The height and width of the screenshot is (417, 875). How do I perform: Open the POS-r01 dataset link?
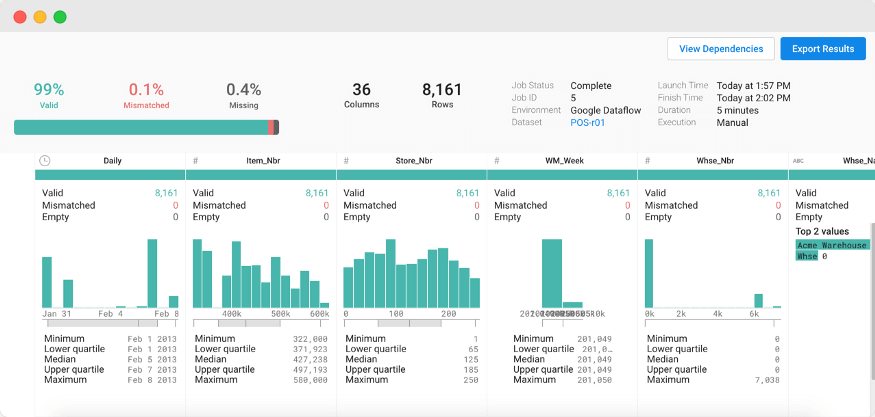coord(588,122)
